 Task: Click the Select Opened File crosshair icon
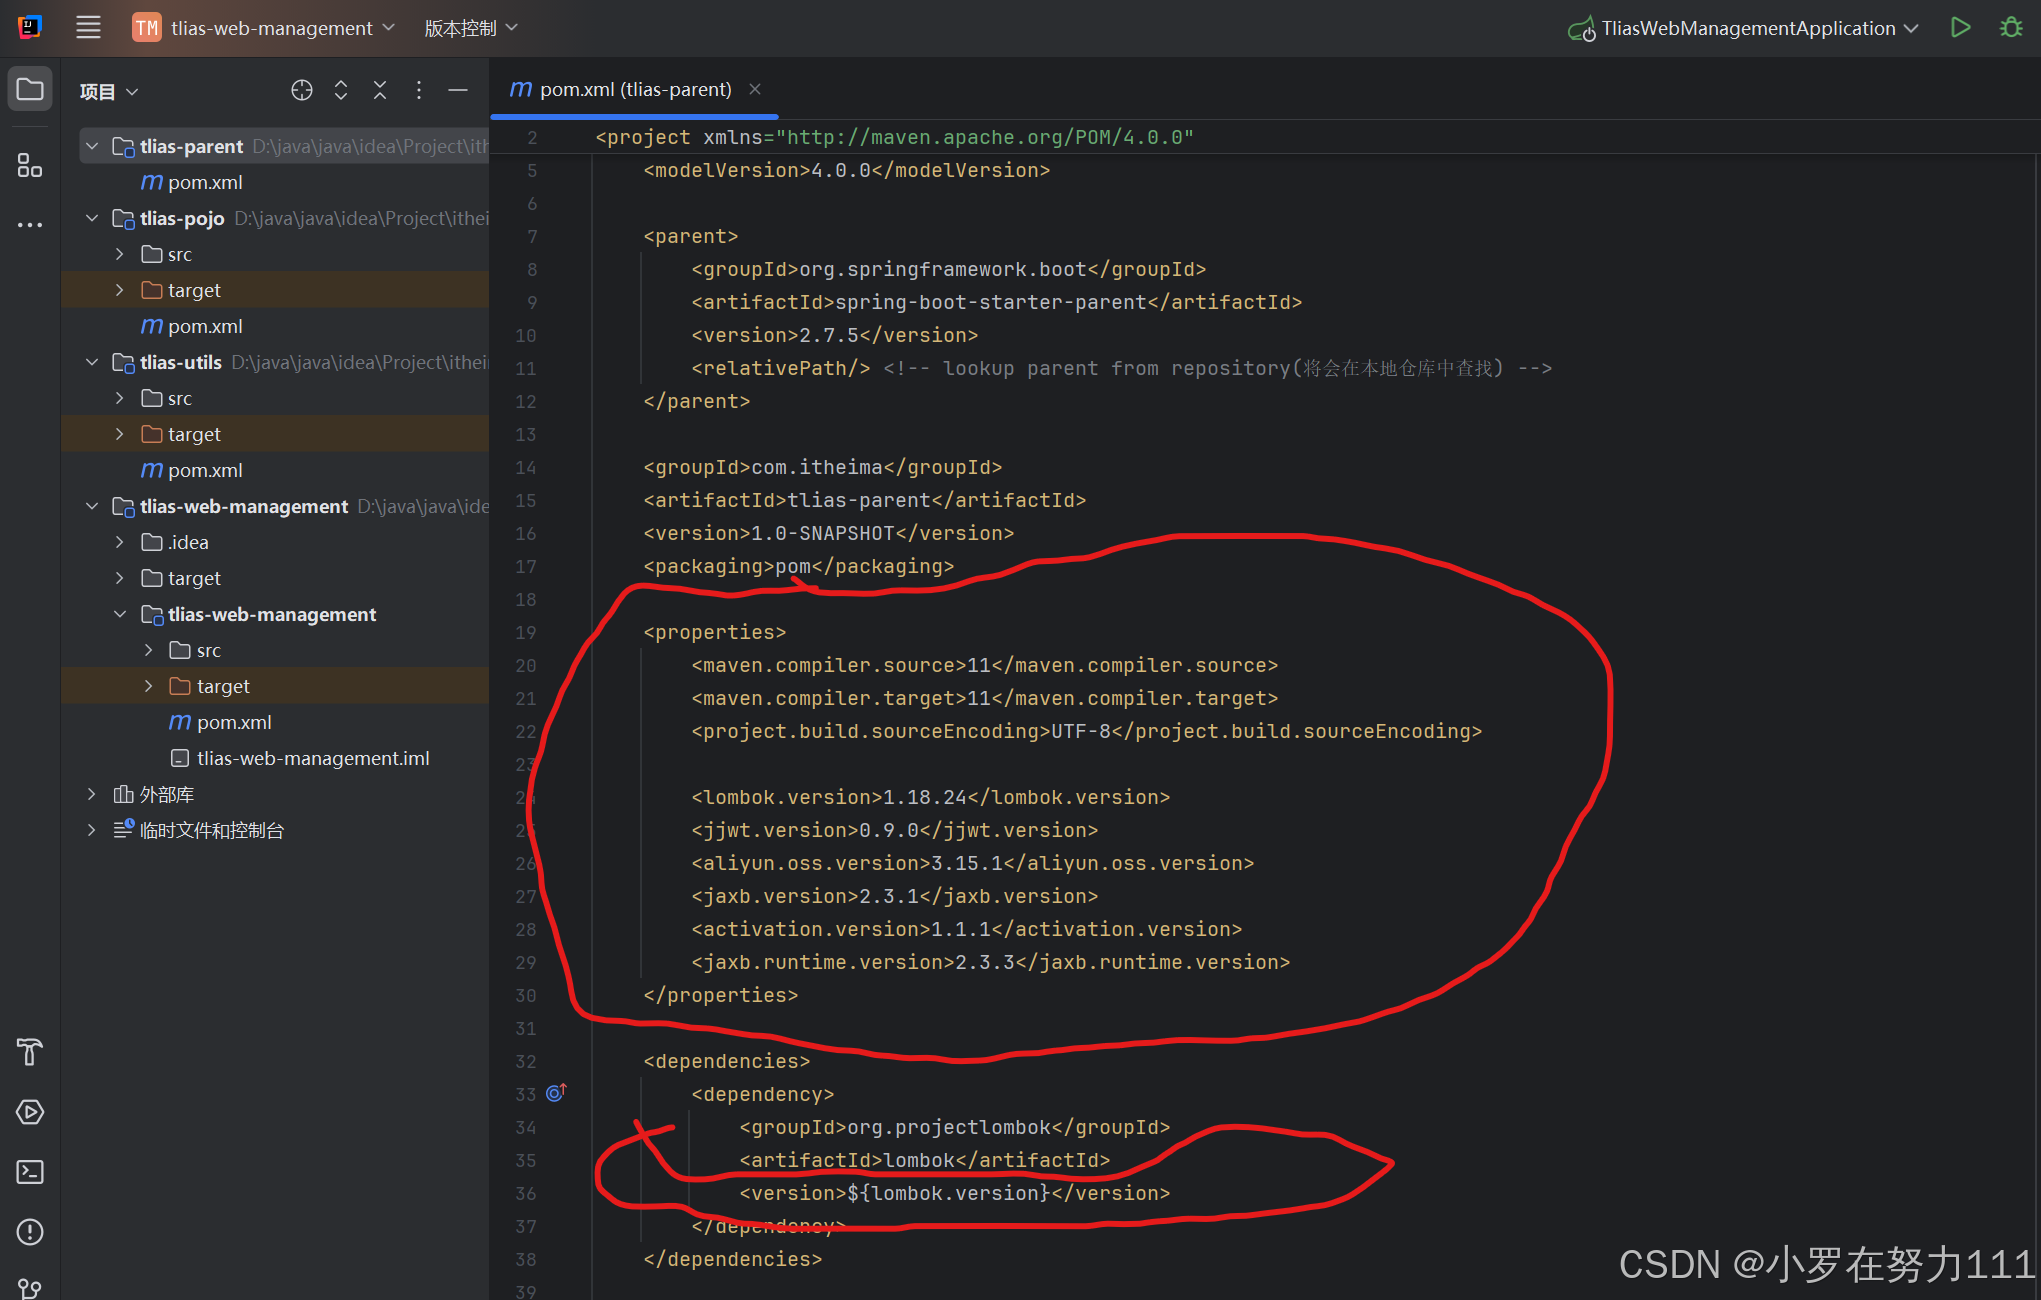[302, 91]
